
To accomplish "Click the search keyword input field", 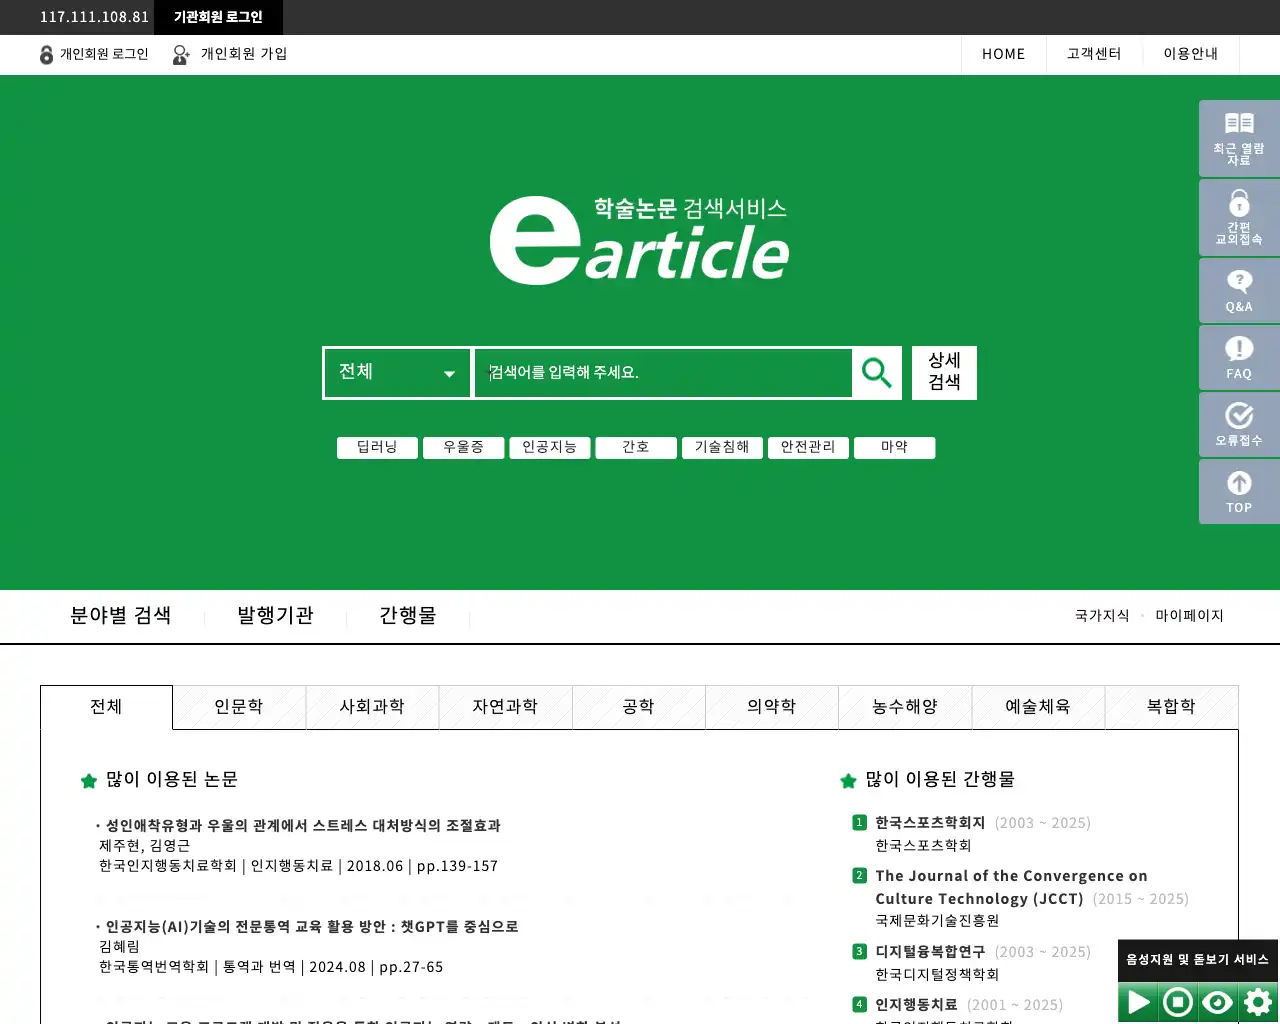I will [x=663, y=373].
